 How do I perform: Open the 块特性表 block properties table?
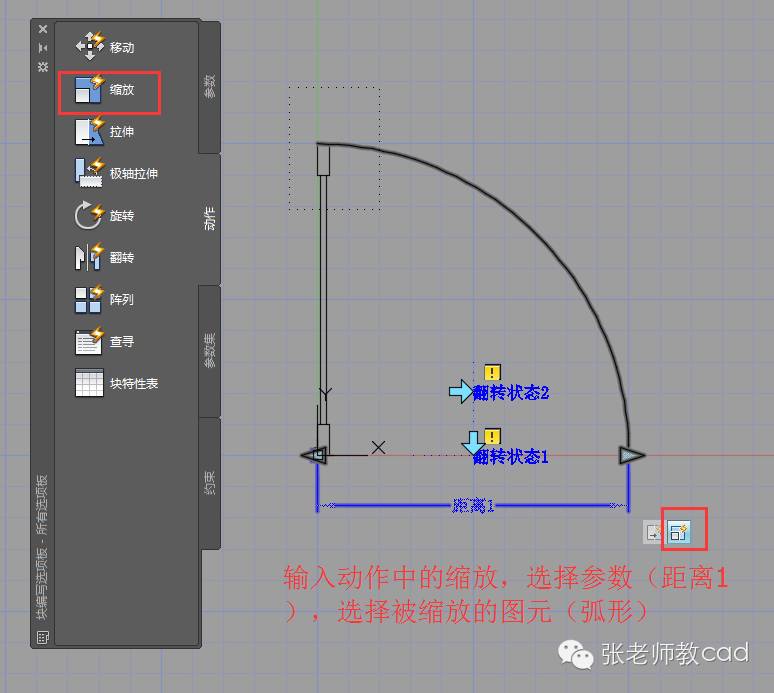pyautogui.click(x=116, y=384)
